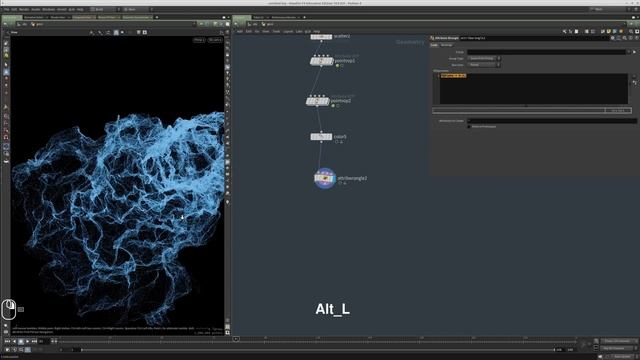Select the color3 node
This screenshot has height=360, width=640.
point(321,137)
